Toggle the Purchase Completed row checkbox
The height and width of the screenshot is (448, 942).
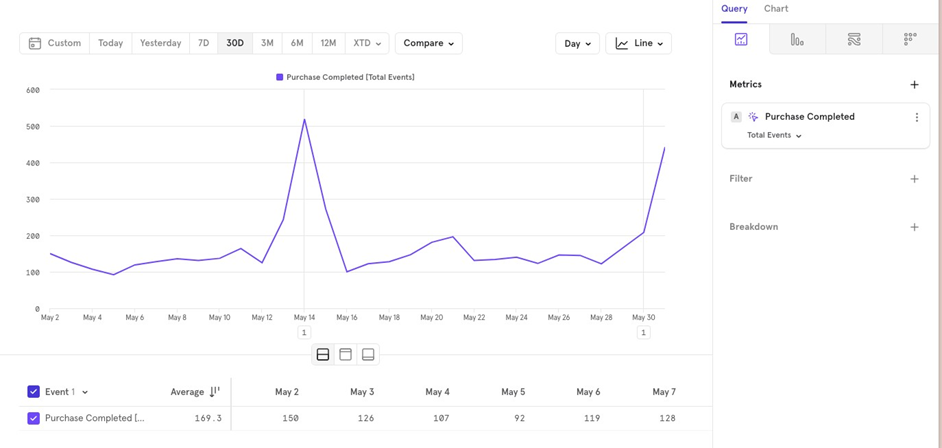34,418
